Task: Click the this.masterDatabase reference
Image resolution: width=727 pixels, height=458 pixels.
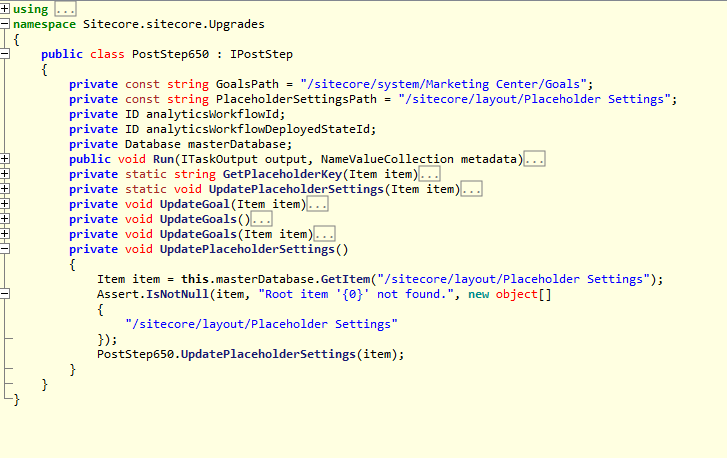Action: click(x=247, y=279)
